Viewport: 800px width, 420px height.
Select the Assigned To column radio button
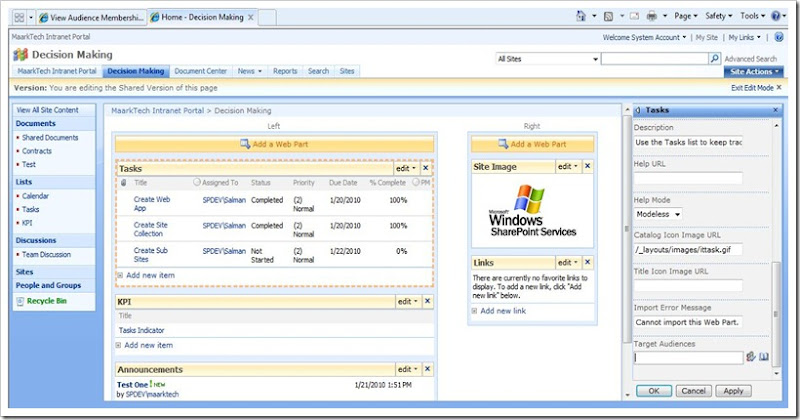(x=196, y=183)
